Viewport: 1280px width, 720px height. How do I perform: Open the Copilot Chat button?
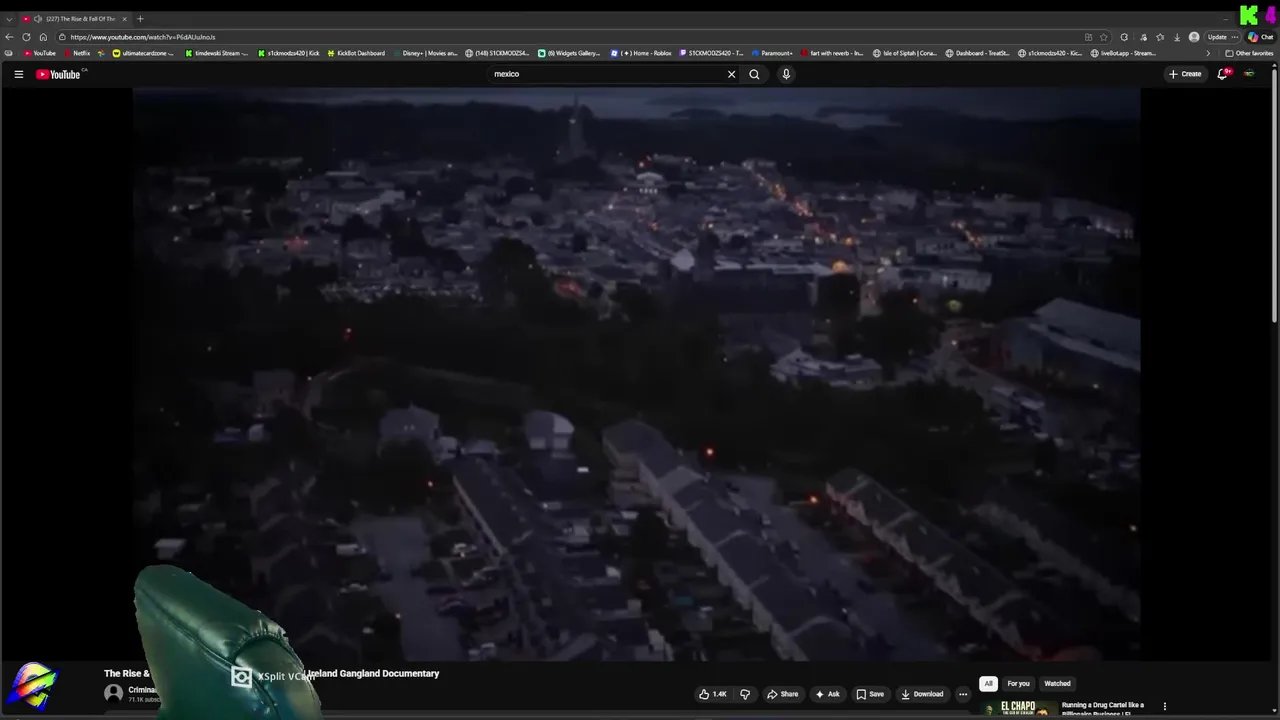pos(1260,37)
